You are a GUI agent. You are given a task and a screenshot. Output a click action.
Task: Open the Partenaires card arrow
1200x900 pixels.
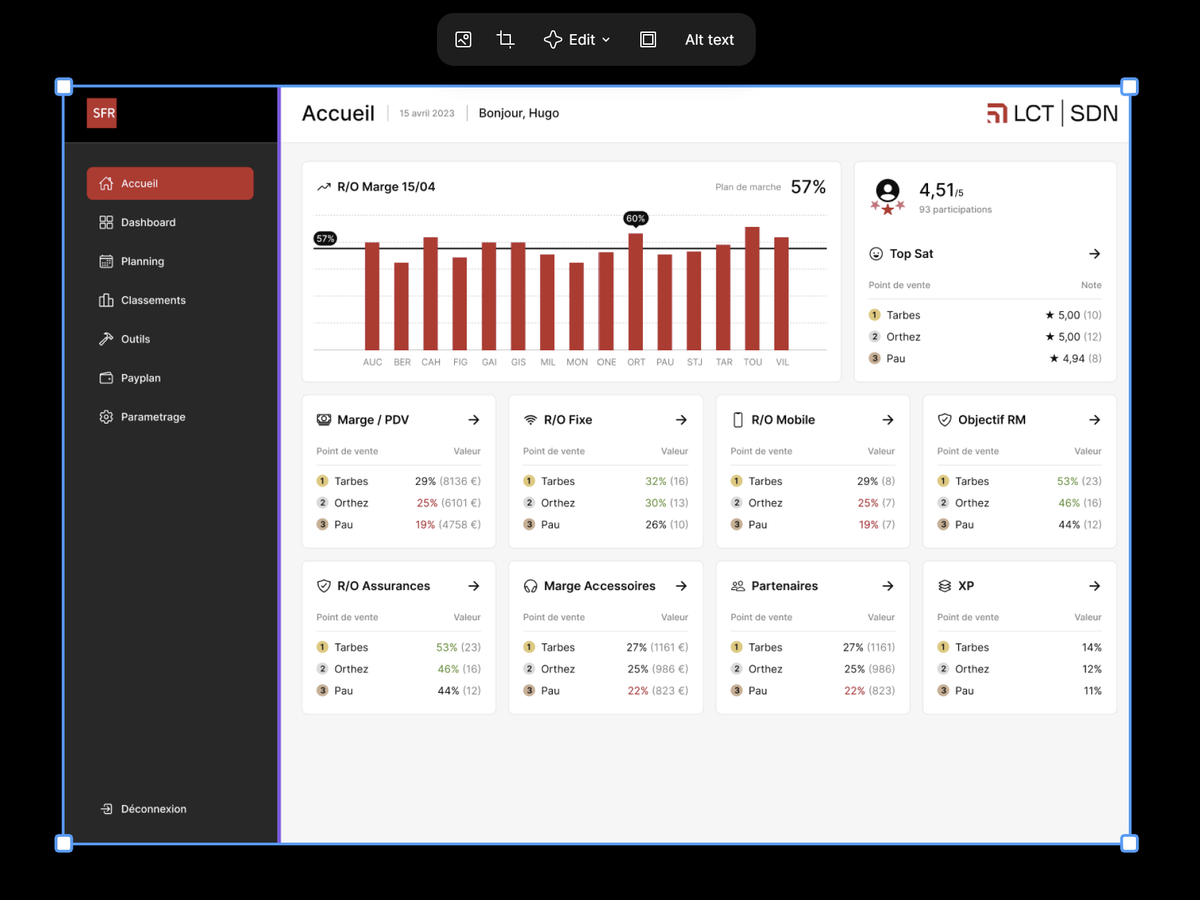pyautogui.click(x=888, y=586)
